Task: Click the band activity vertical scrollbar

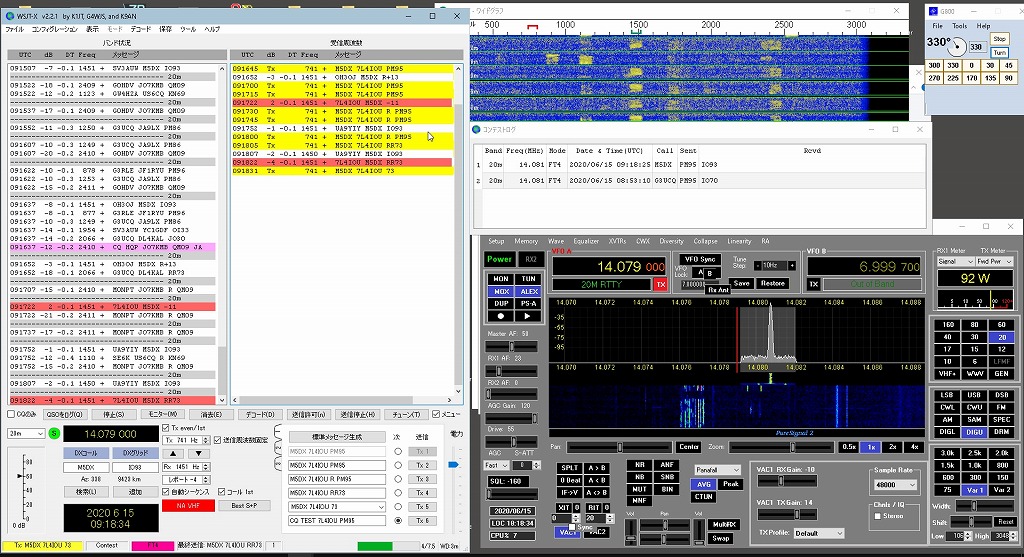Action: [221, 234]
